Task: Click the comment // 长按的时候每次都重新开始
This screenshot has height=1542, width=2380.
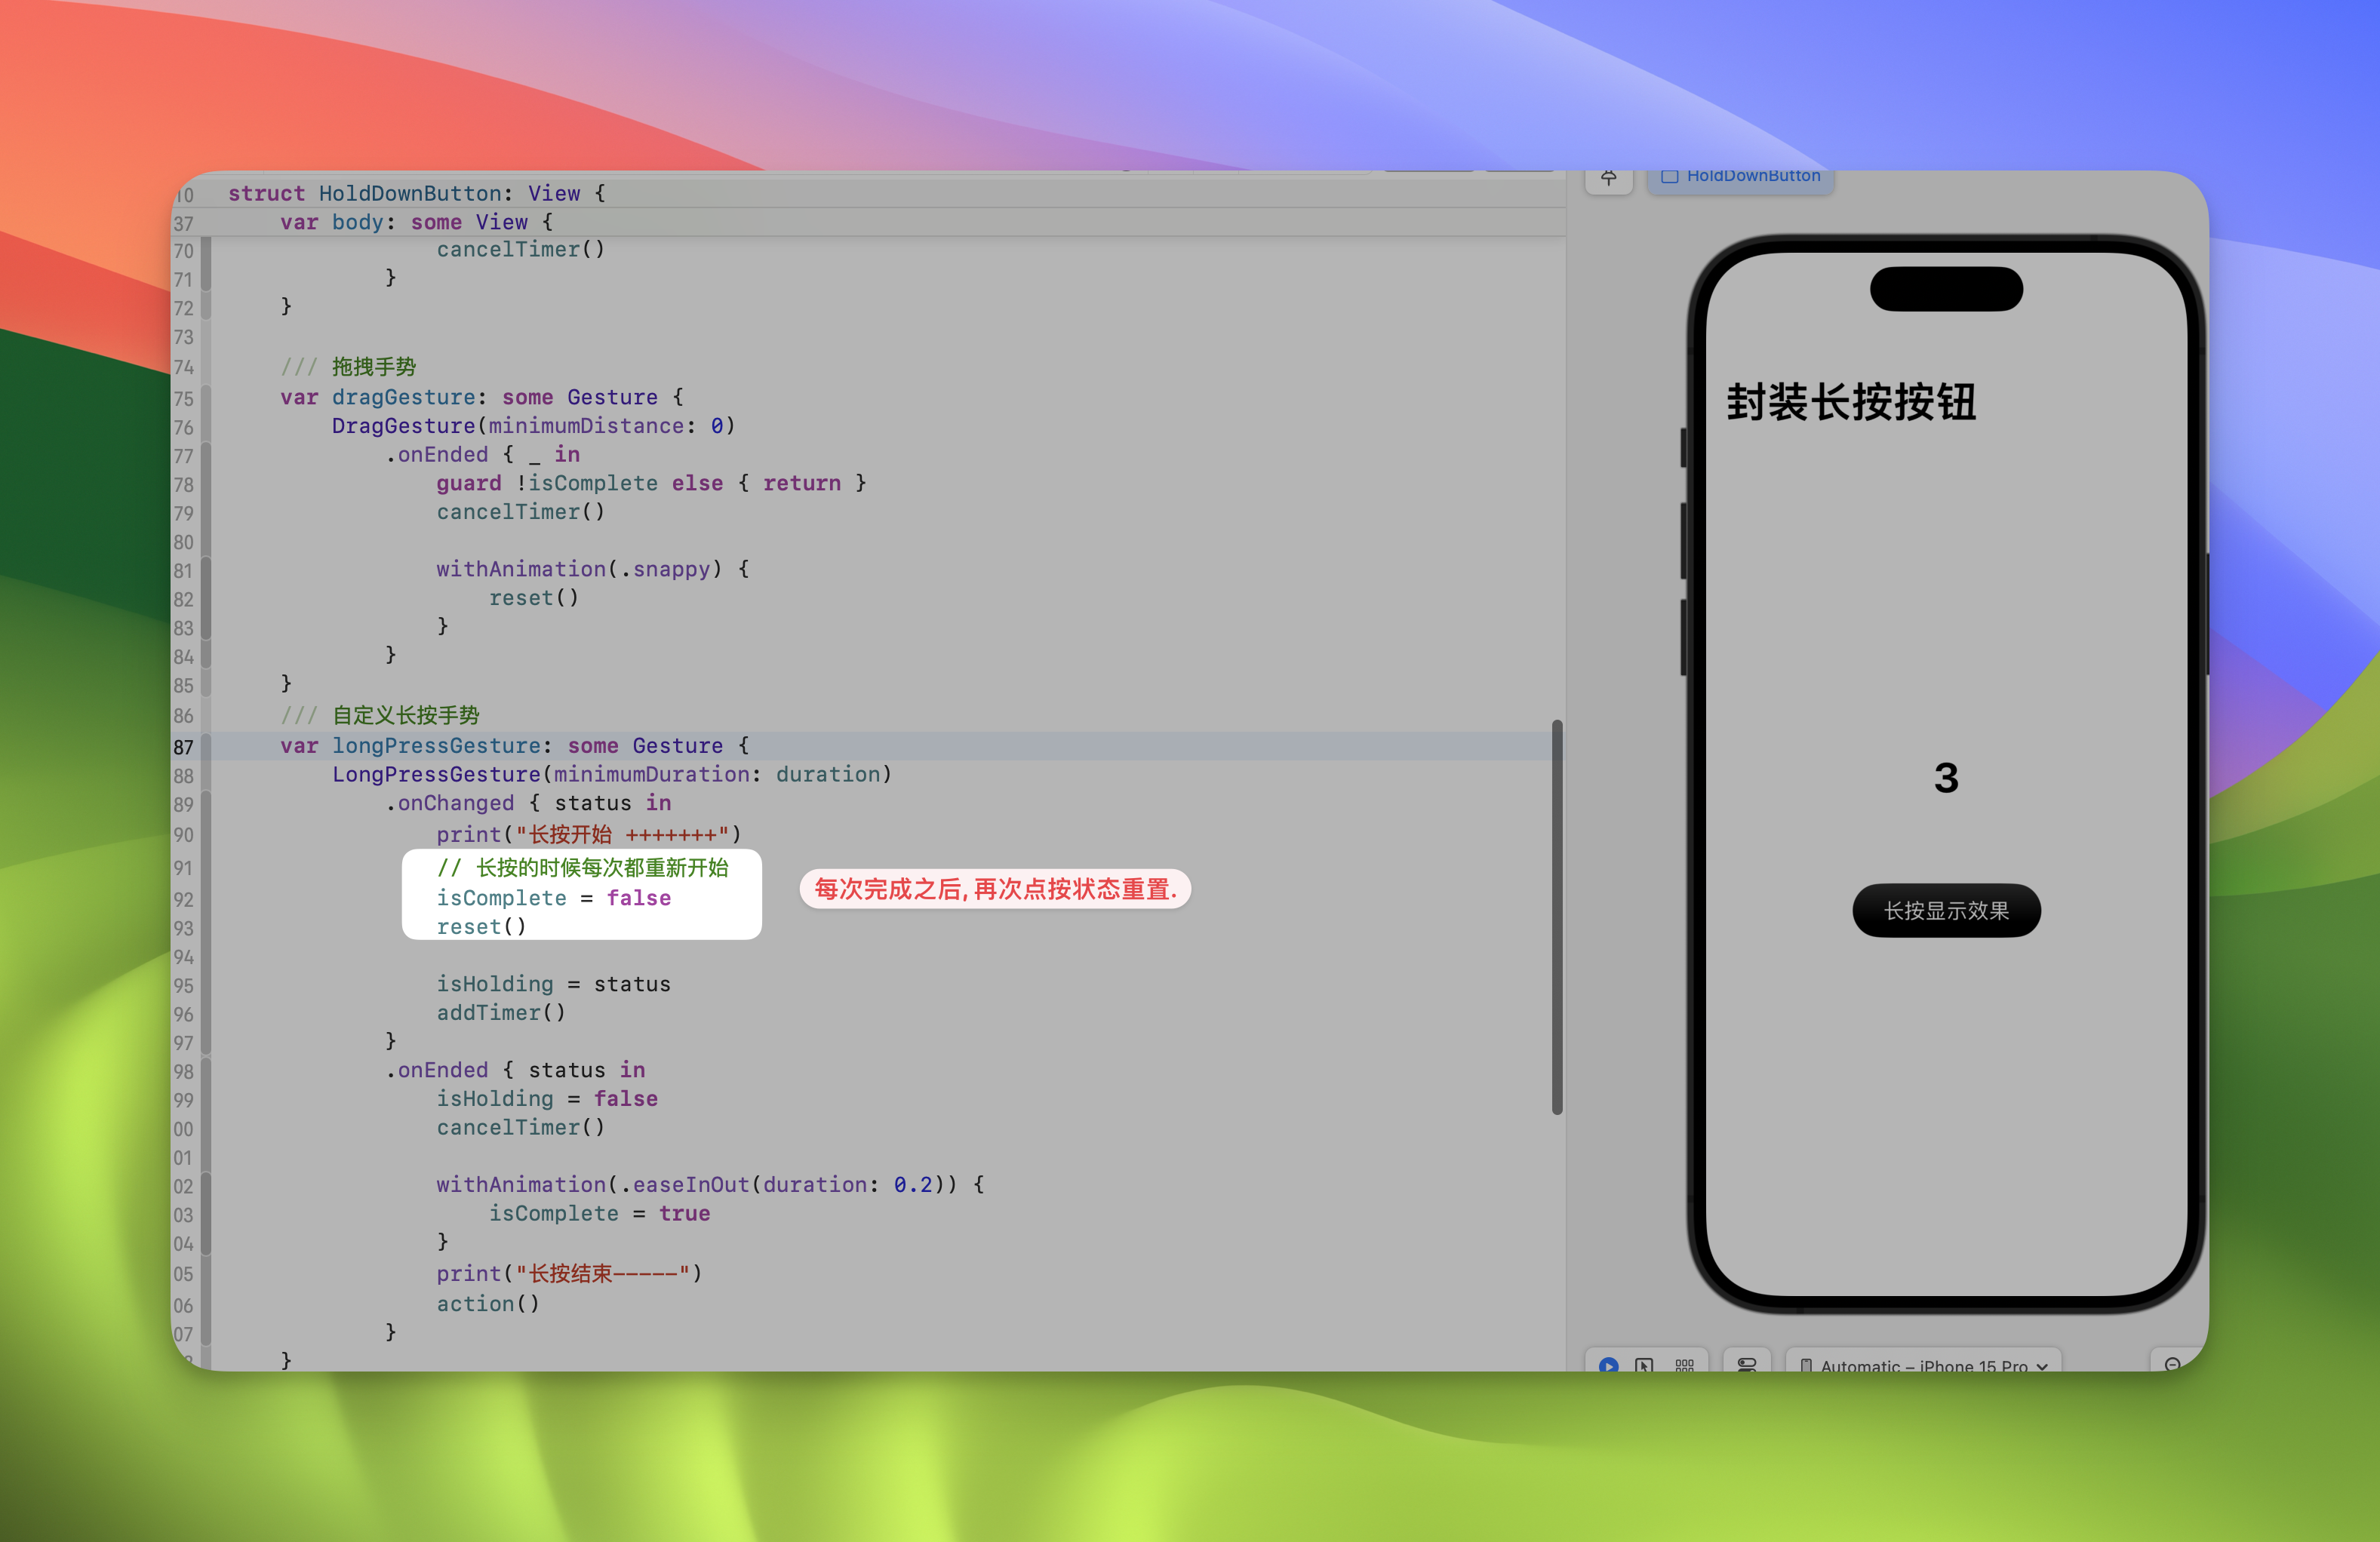Action: click(583, 867)
